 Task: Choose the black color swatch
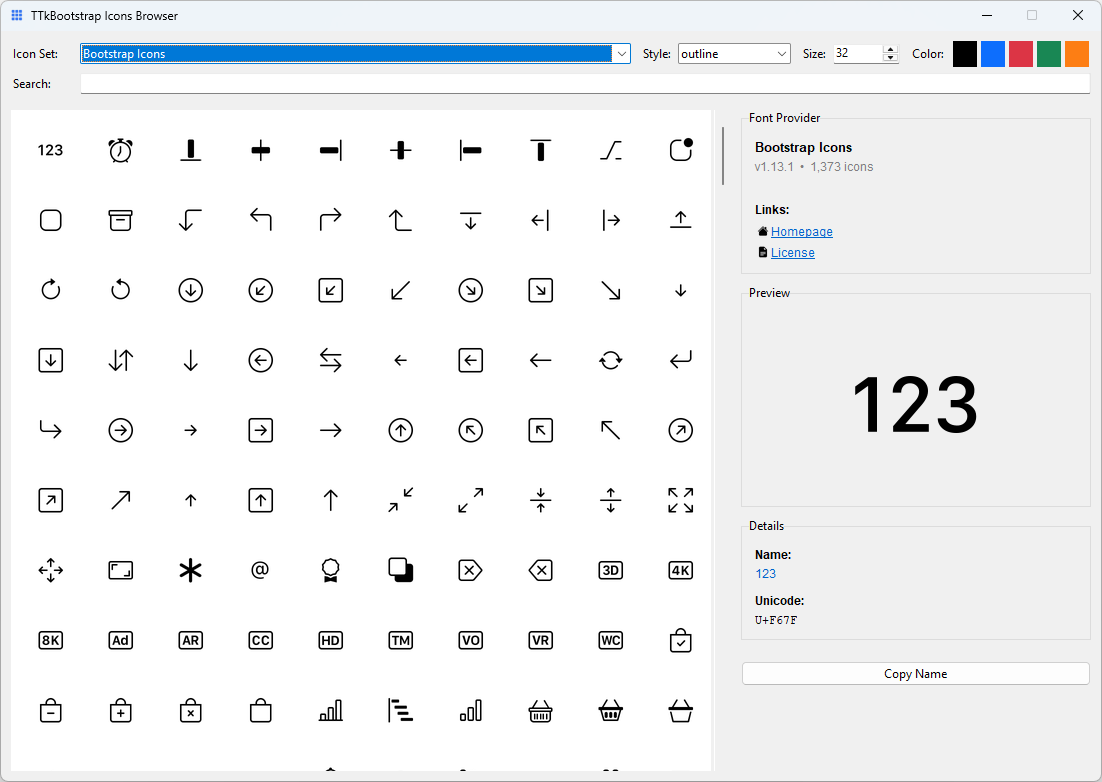click(964, 54)
